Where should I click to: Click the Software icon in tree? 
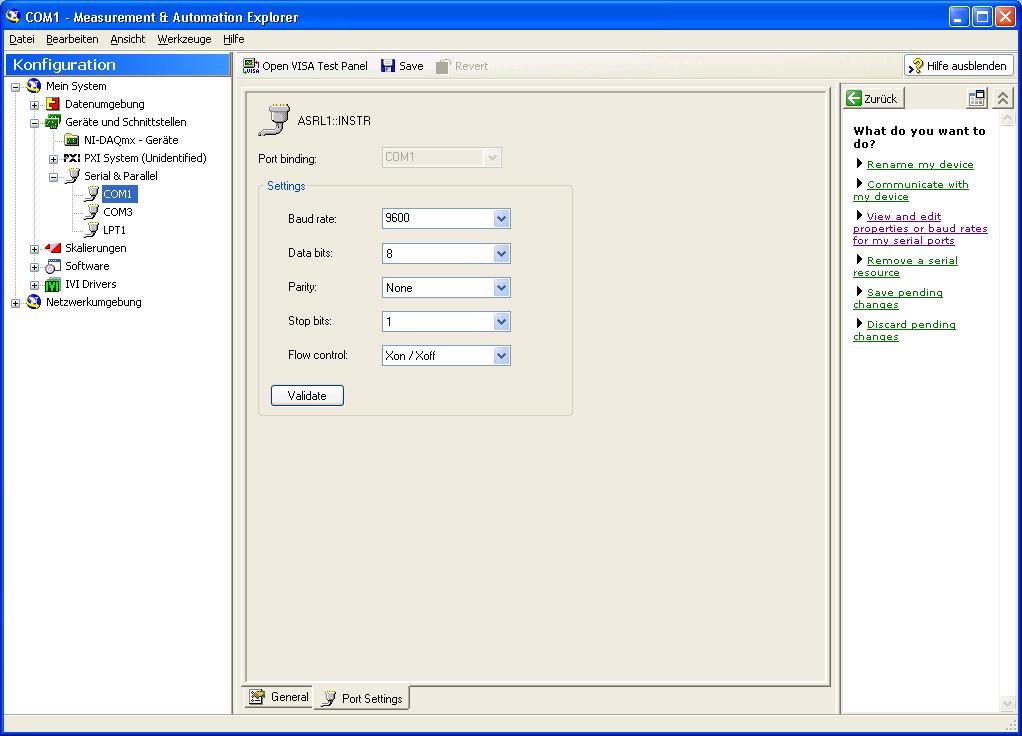click(53, 266)
